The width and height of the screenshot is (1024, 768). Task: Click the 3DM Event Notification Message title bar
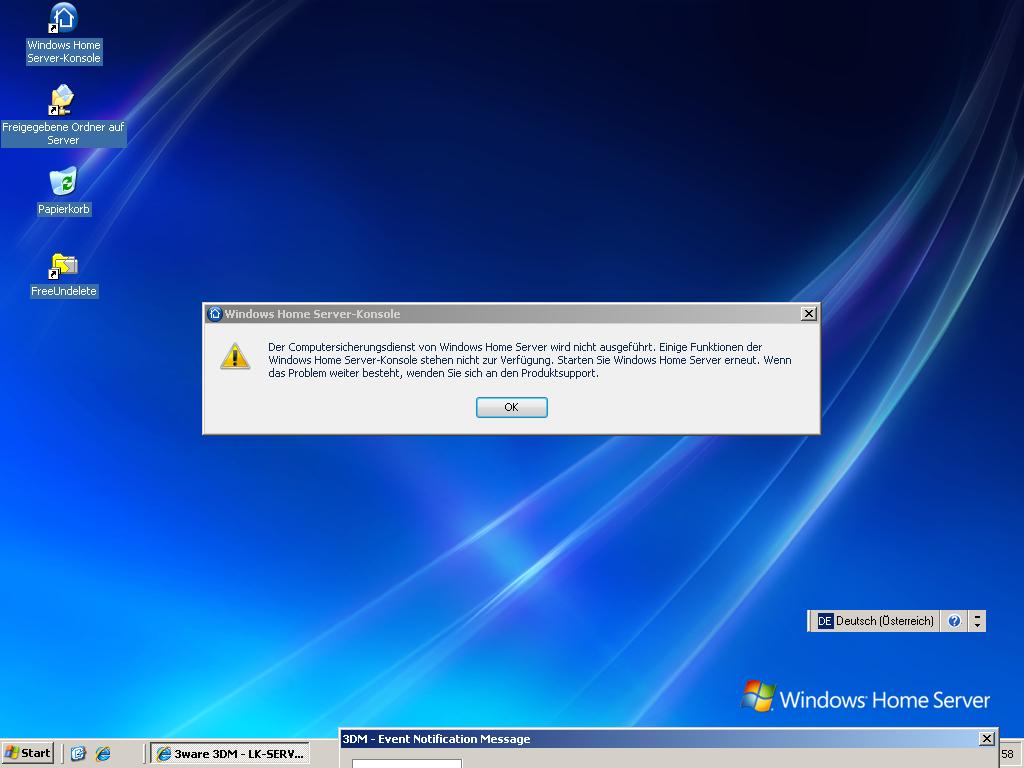(660, 739)
